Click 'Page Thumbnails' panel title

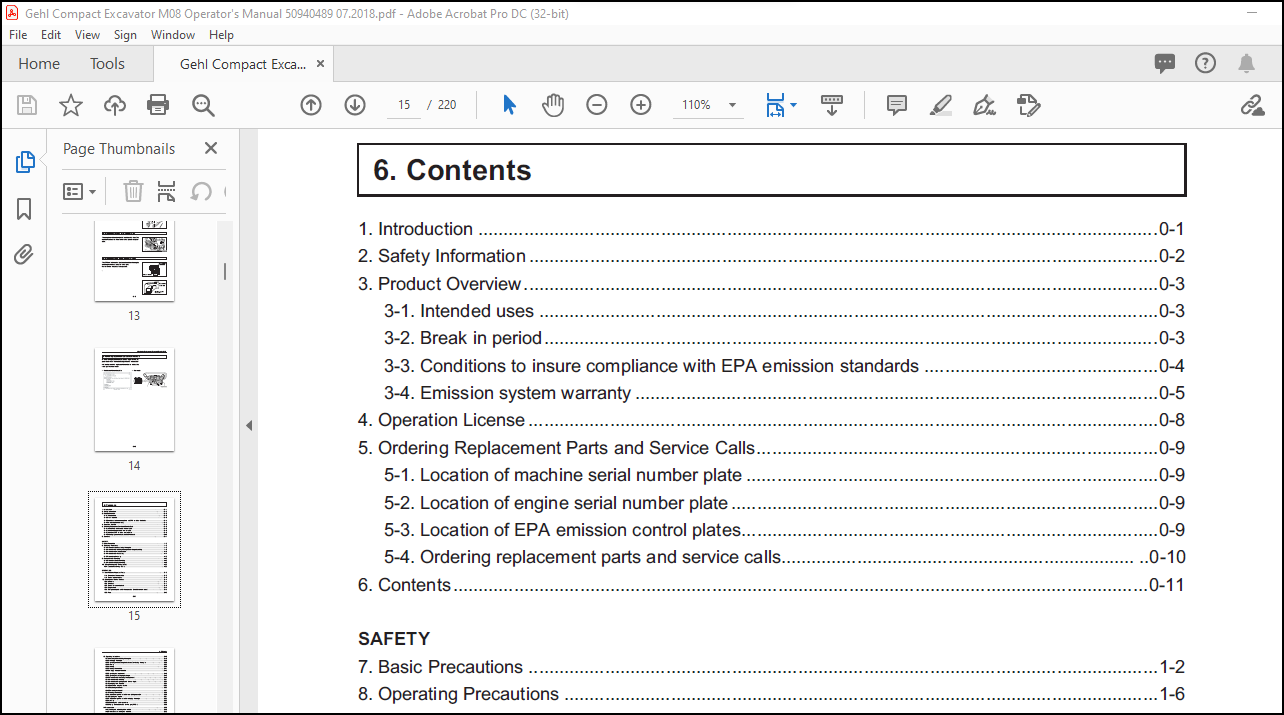click(119, 148)
